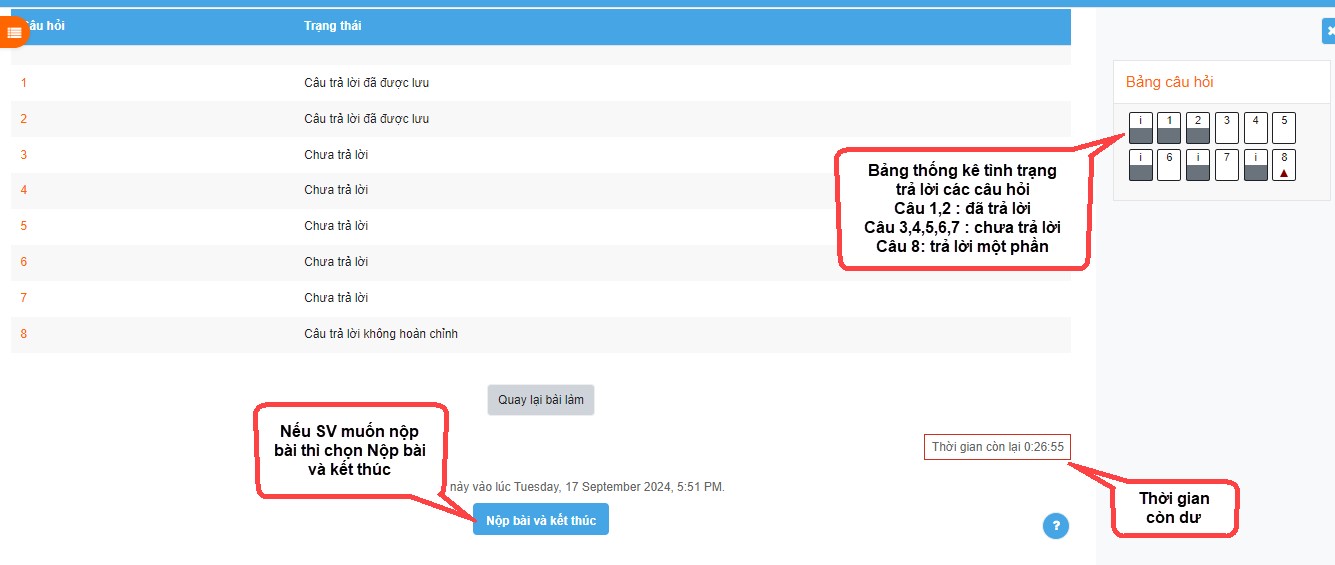This screenshot has width=1335, height=565.
Task: Open question 1 link in summary table
Action: point(24,83)
